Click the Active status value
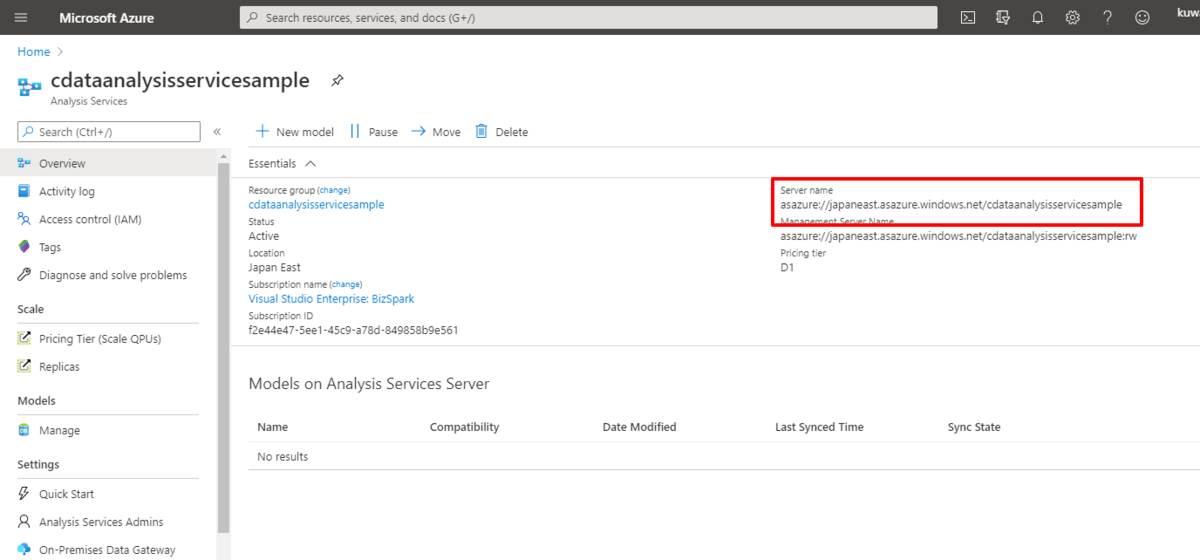The width and height of the screenshot is (1200, 560). click(x=264, y=236)
